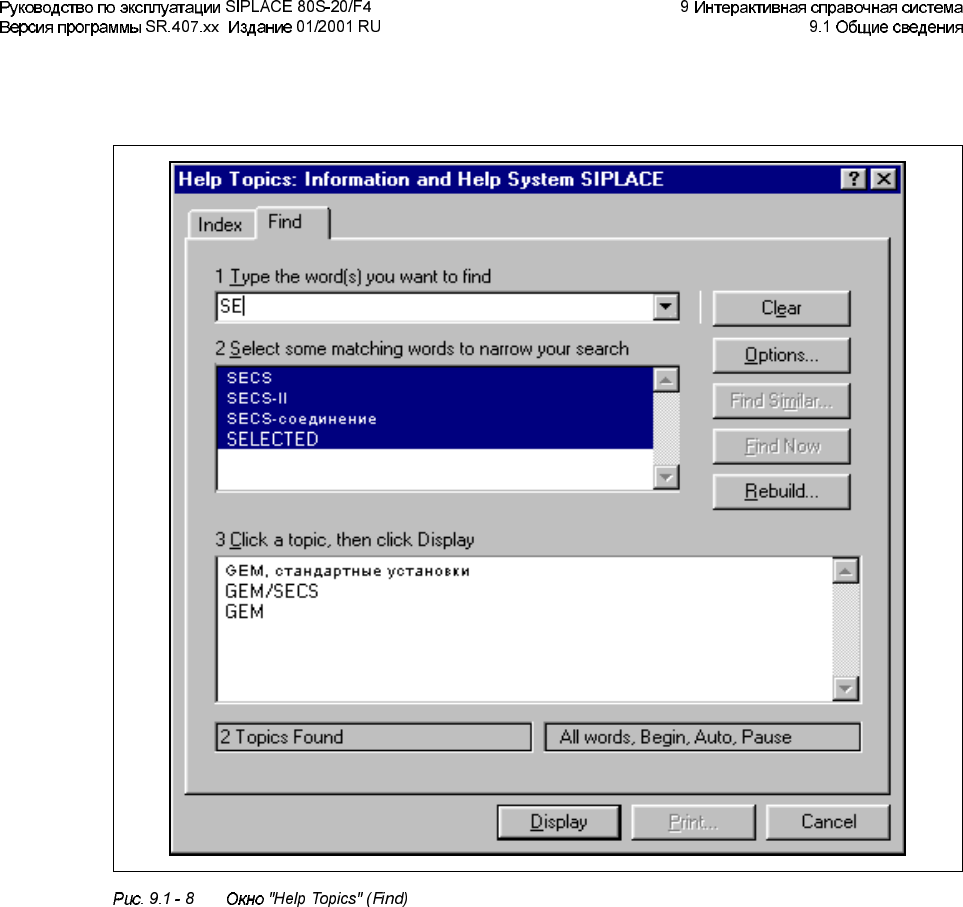This screenshot has width=963, height=907.
Task: Close the Help Topics dialog with X
Action: coord(884,179)
